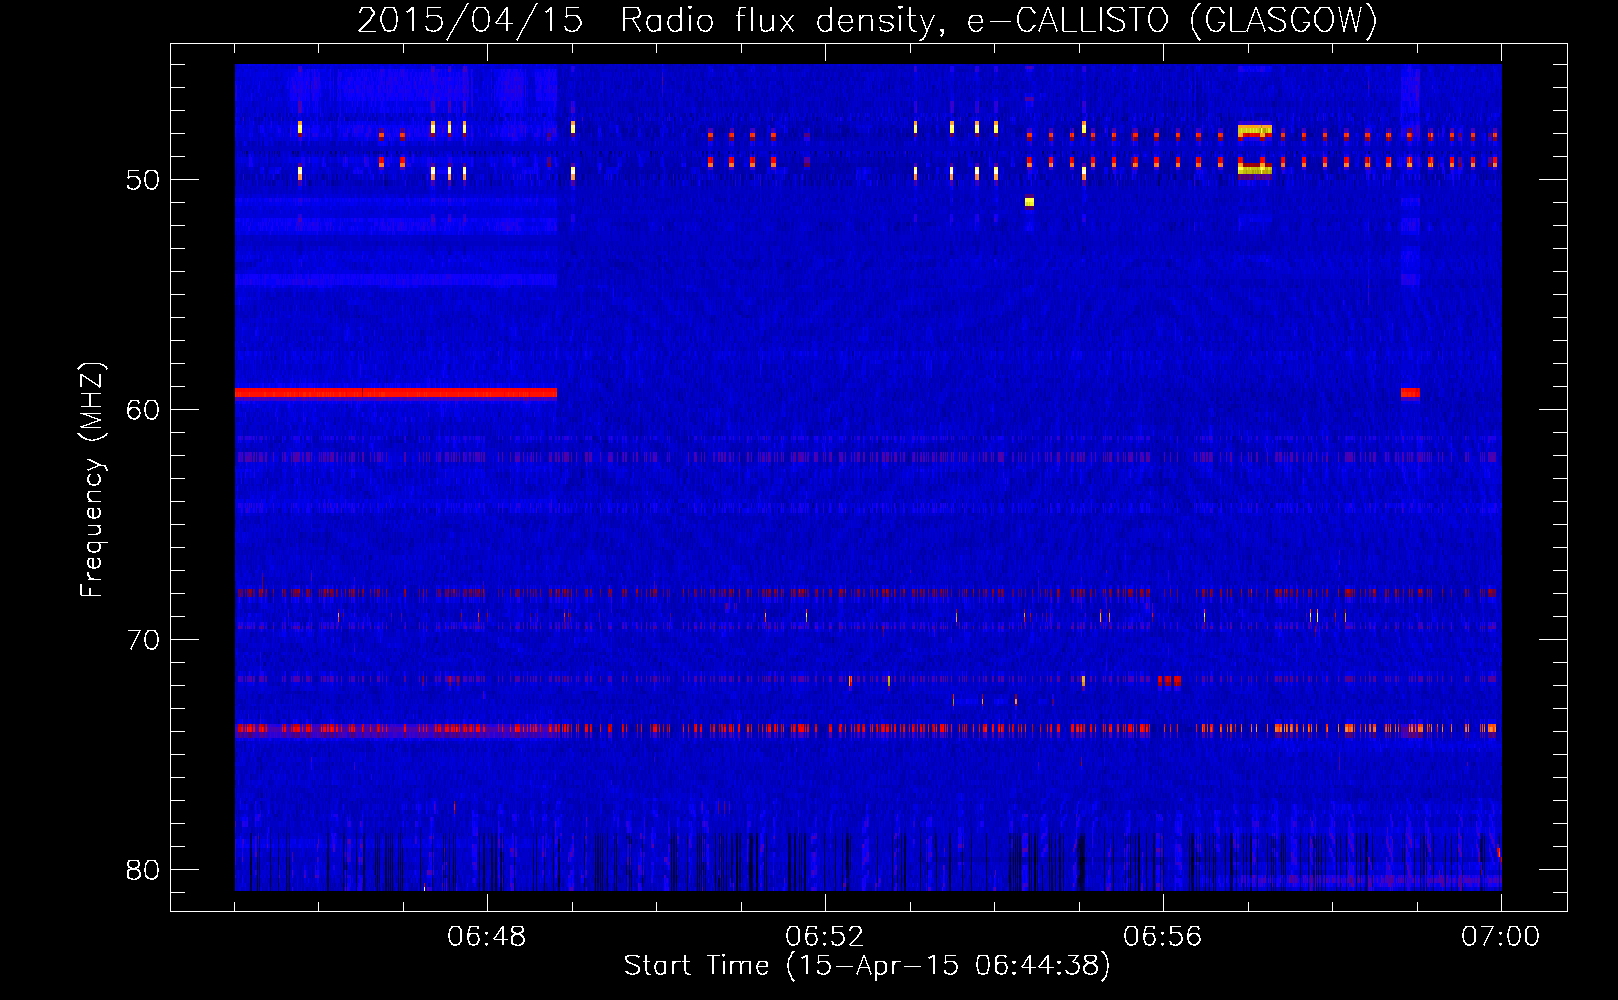Click the '06:52' time tick label

coord(825,937)
